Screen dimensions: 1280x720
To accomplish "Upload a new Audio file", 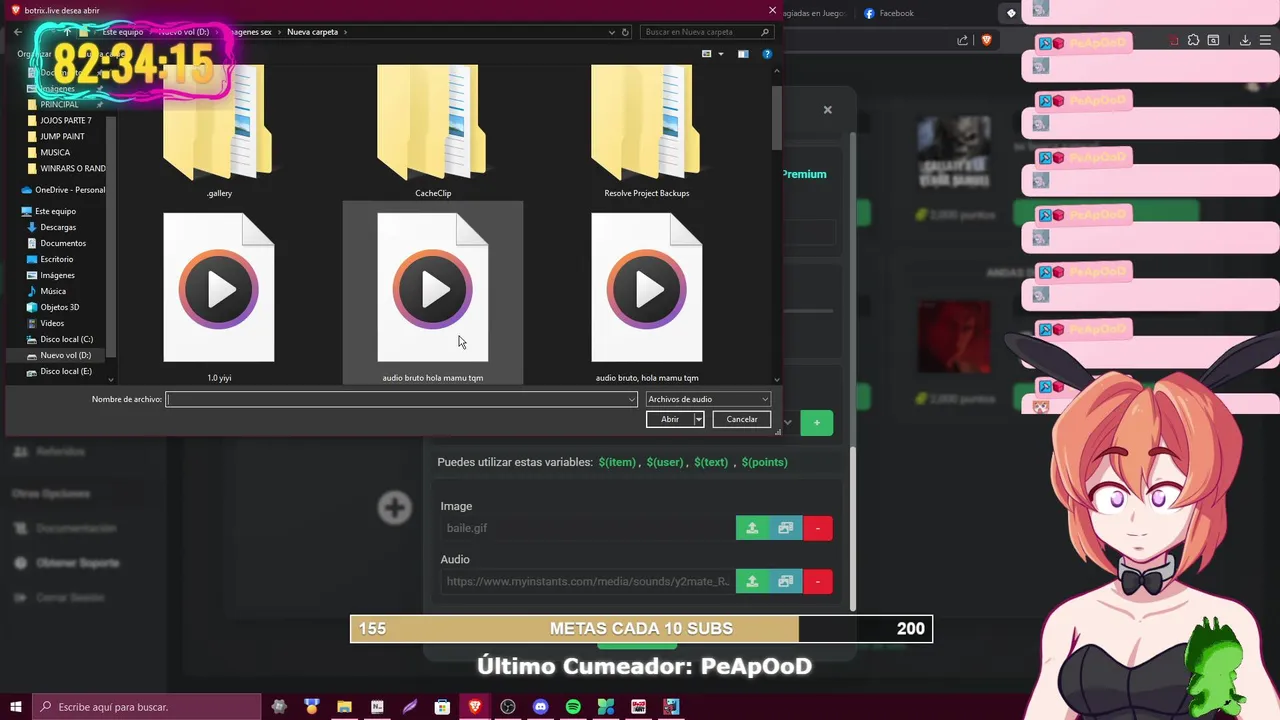I will point(752,581).
